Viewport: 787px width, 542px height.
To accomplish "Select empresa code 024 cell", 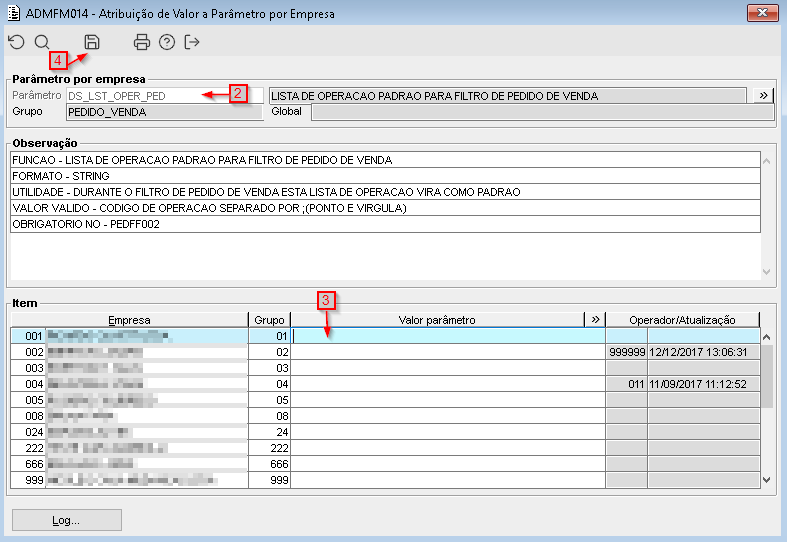I will (x=29, y=432).
